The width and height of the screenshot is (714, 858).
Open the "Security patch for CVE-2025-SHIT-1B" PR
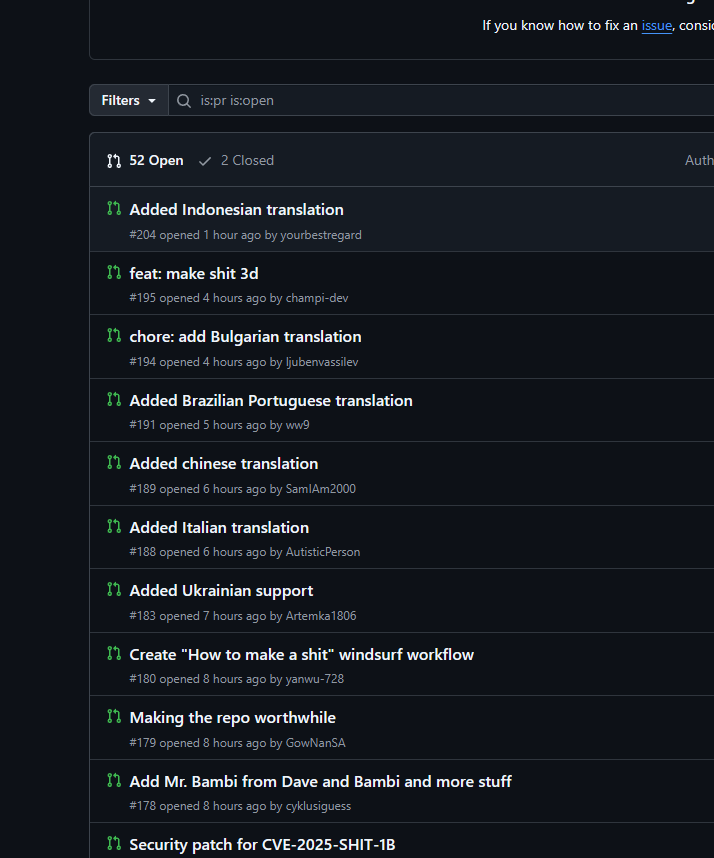(262, 844)
